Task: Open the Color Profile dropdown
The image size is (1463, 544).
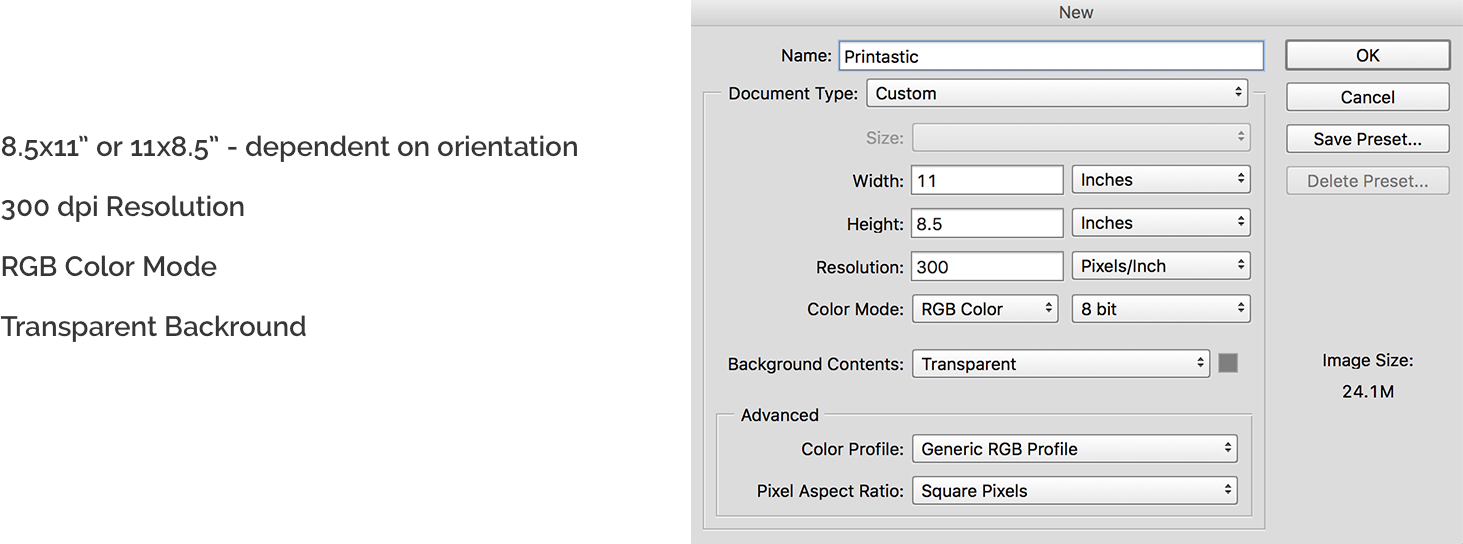Action: tap(1075, 449)
